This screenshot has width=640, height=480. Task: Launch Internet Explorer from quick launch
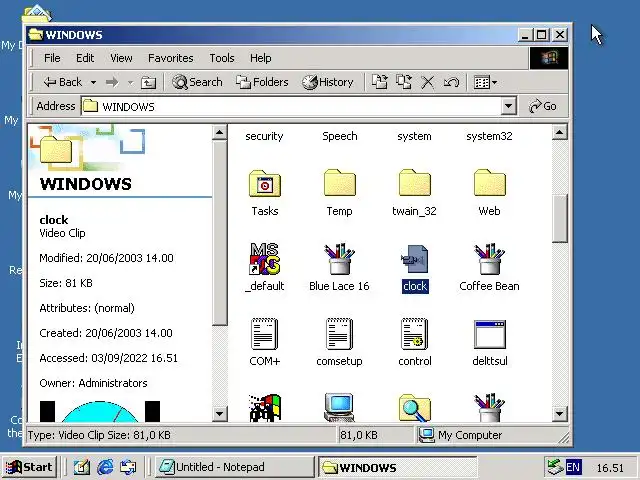tap(105, 467)
